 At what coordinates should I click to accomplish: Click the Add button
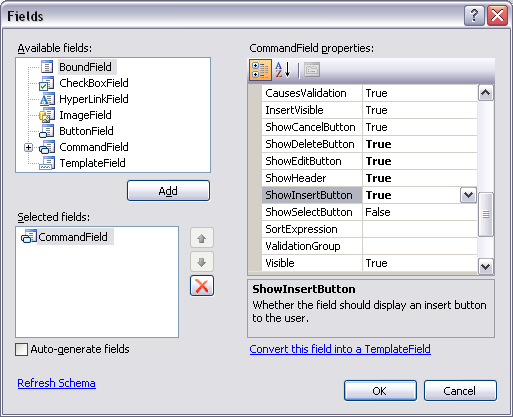point(168,191)
